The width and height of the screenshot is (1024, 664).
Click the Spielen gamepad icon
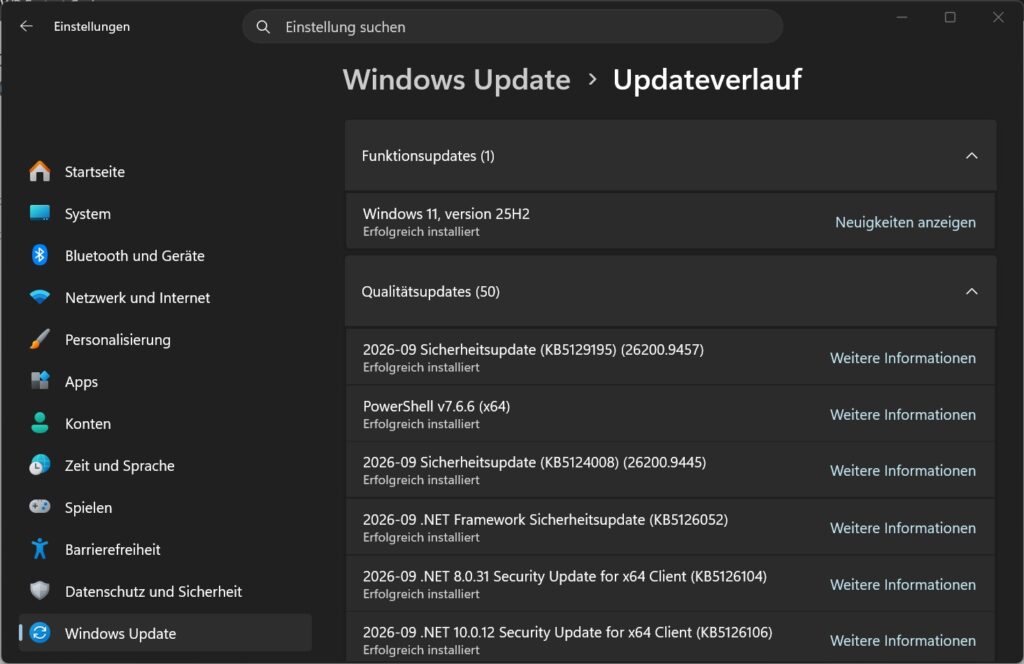click(40, 507)
